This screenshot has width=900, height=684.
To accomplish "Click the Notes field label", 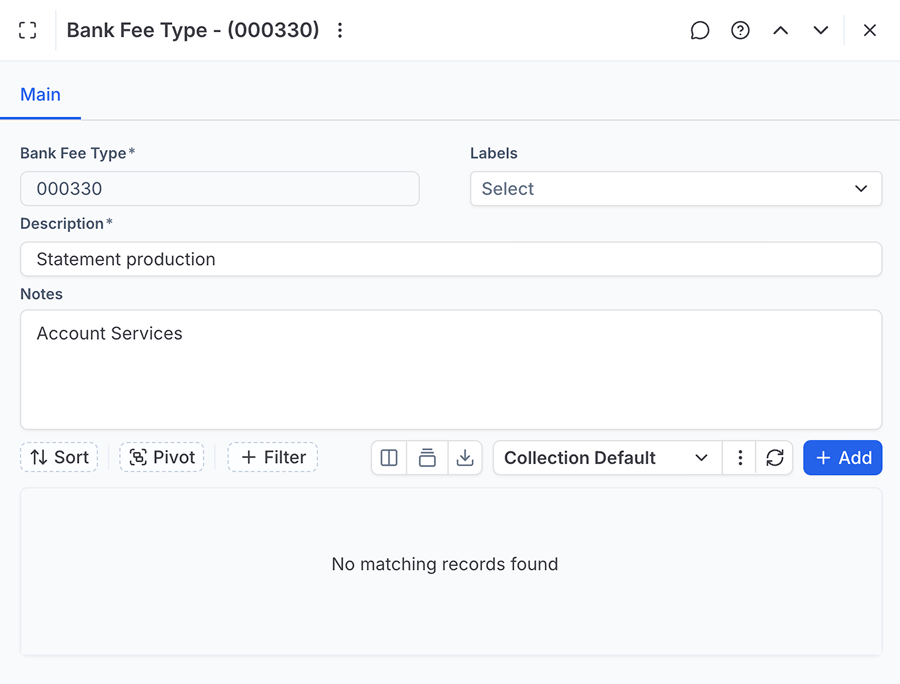I will tap(41, 294).
